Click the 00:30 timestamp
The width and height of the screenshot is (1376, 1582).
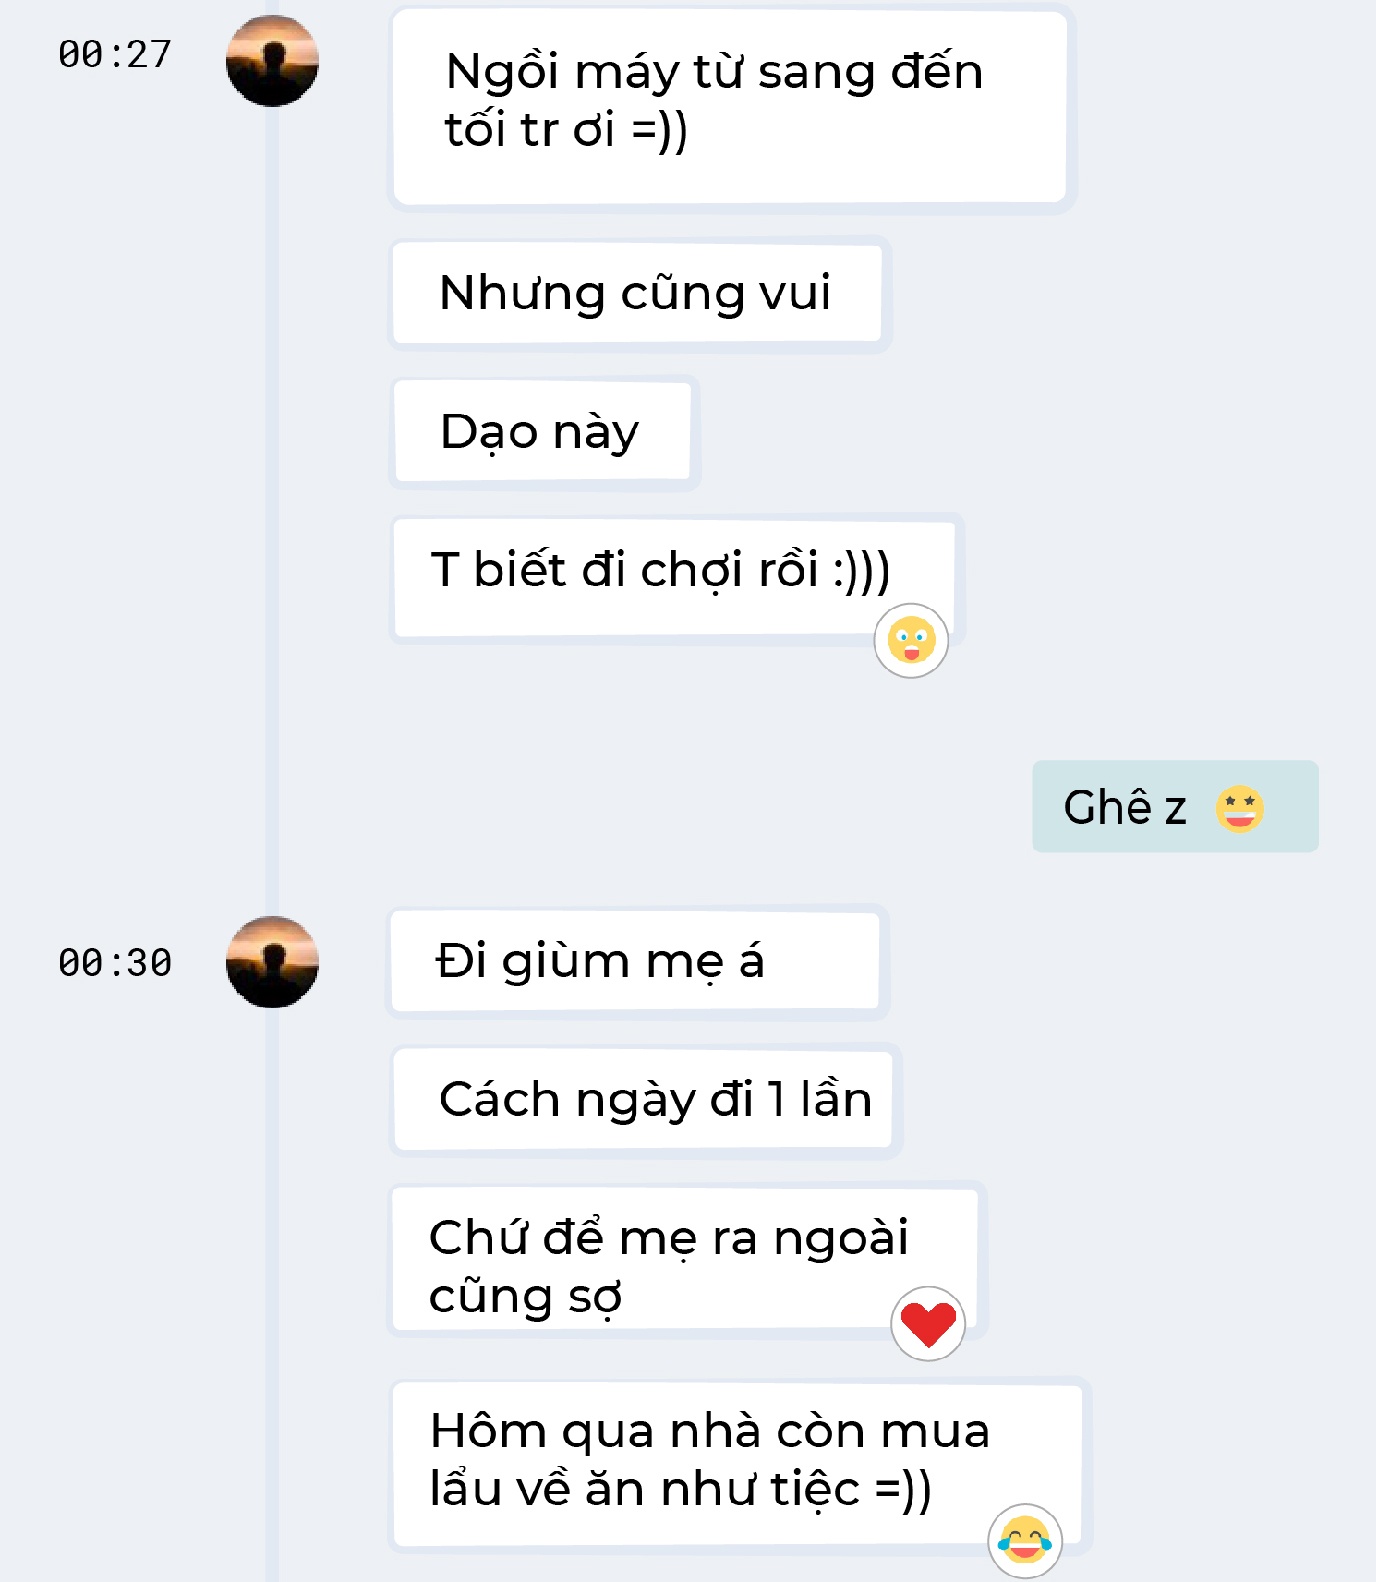pos(115,963)
